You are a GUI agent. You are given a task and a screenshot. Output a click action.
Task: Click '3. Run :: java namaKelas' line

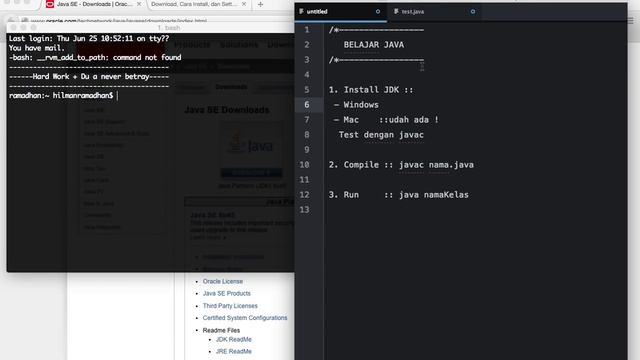pos(398,195)
